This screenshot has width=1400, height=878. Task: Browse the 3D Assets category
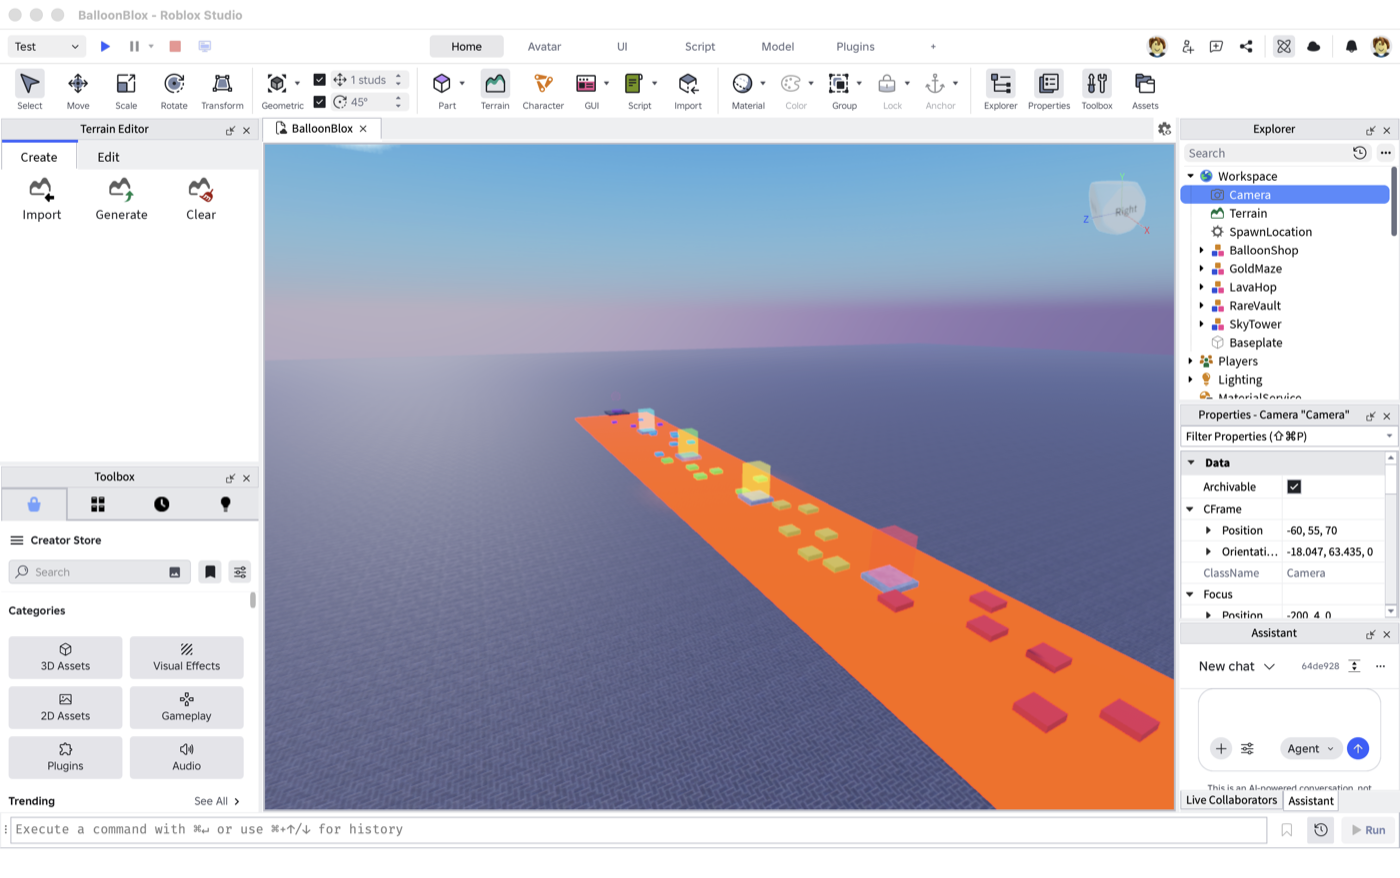(x=65, y=658)
